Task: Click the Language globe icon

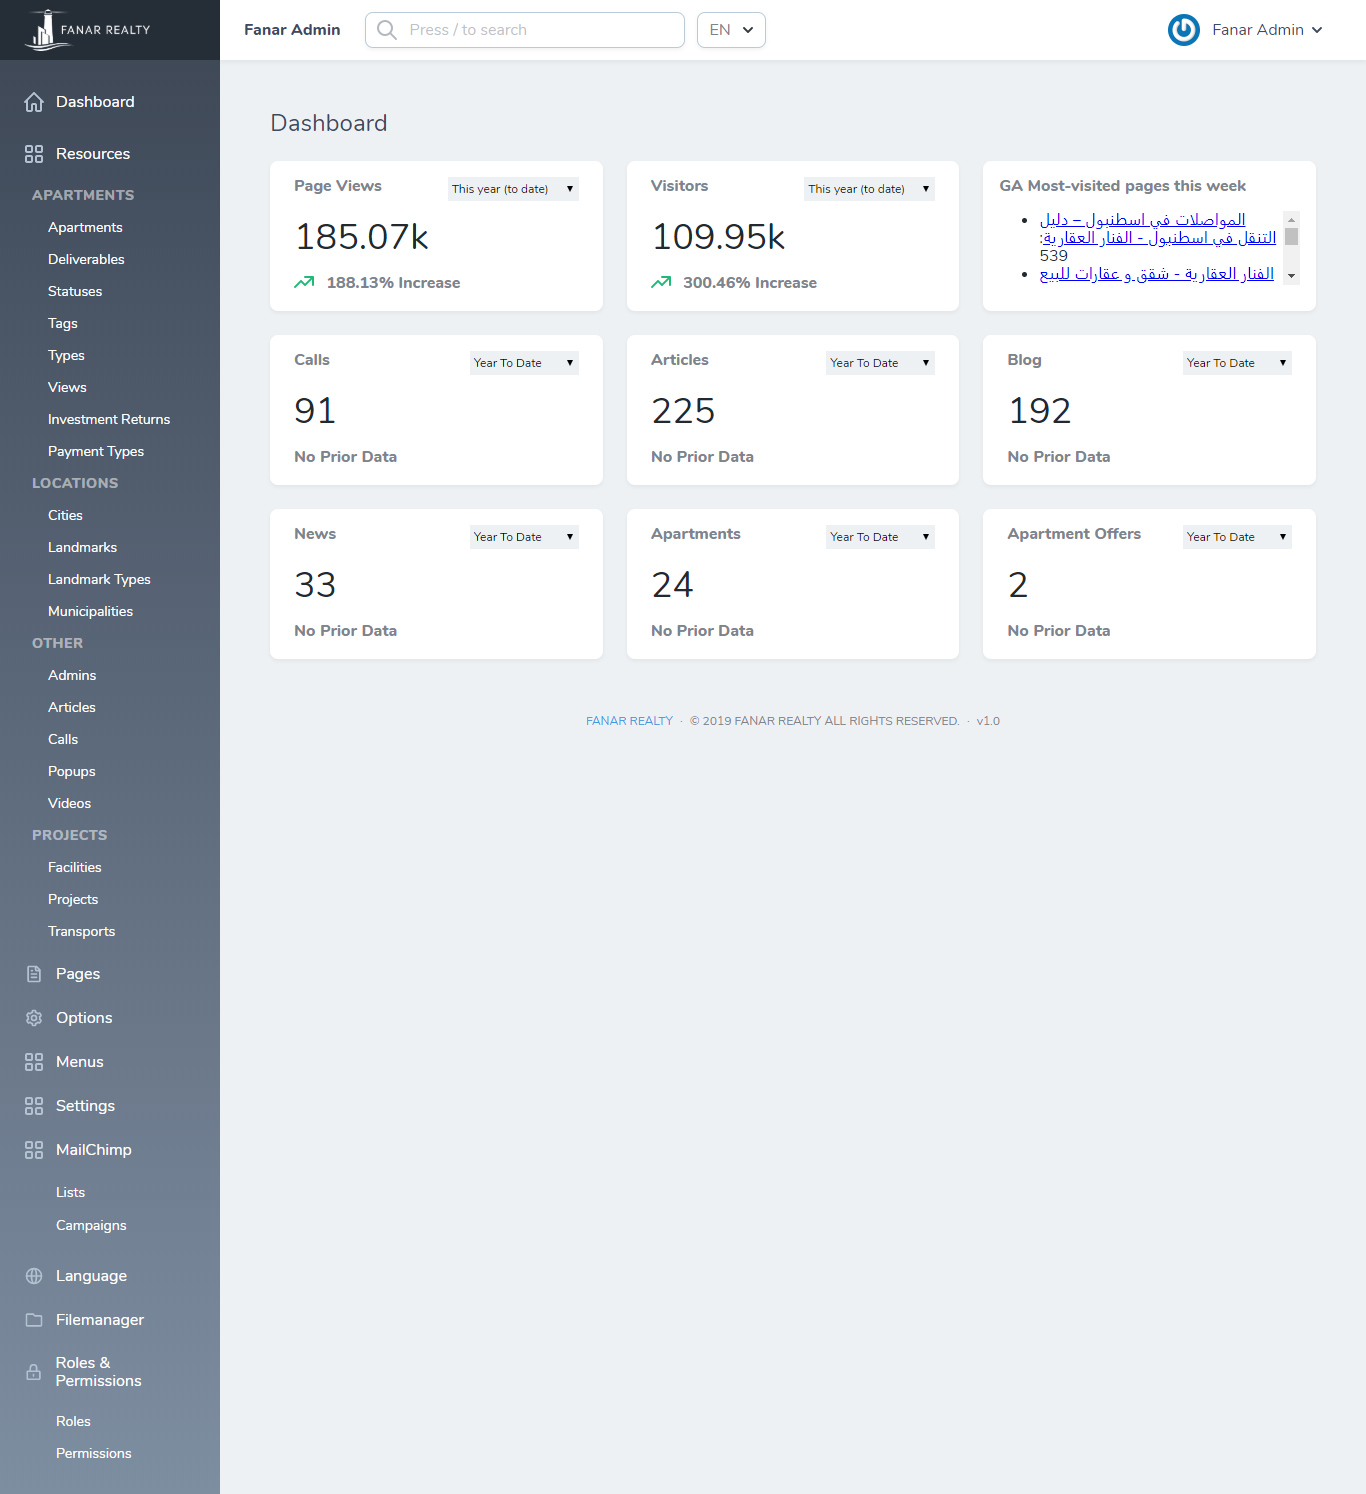Action: pyautogui.click(x=34, y=1276)
